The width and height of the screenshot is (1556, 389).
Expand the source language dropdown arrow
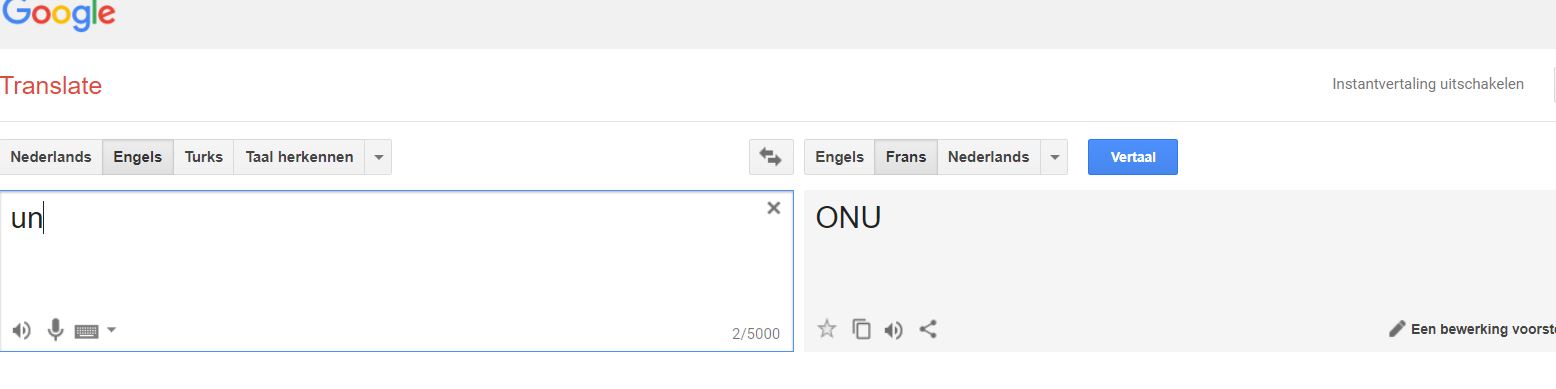[x=378, y=157]
